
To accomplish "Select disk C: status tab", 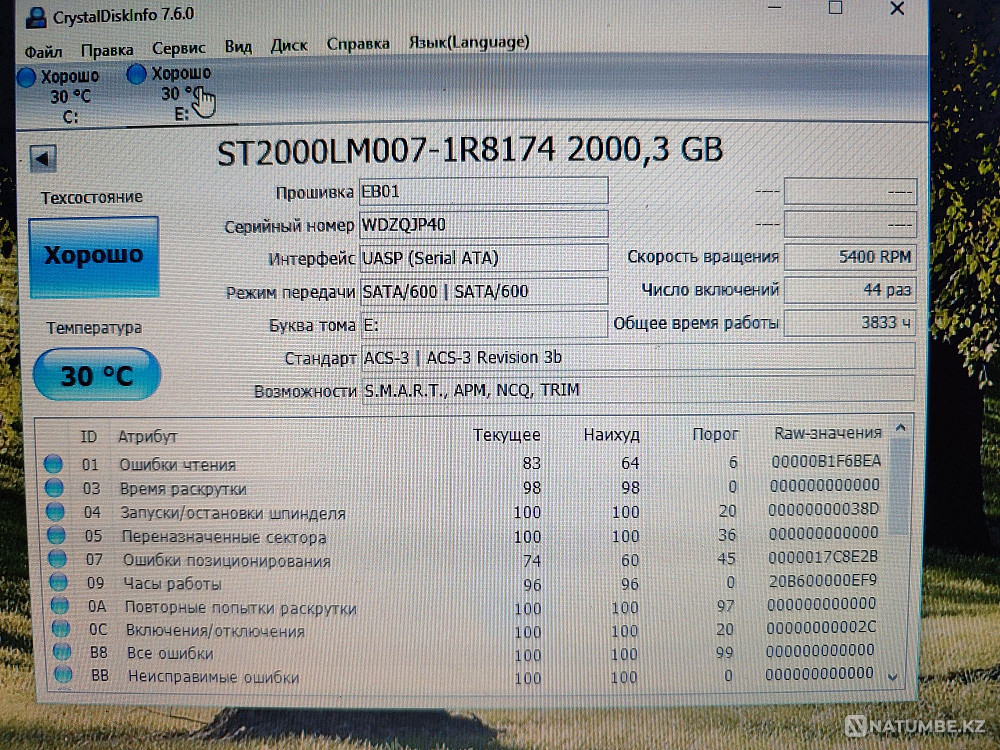I will [x=62, y=96].
